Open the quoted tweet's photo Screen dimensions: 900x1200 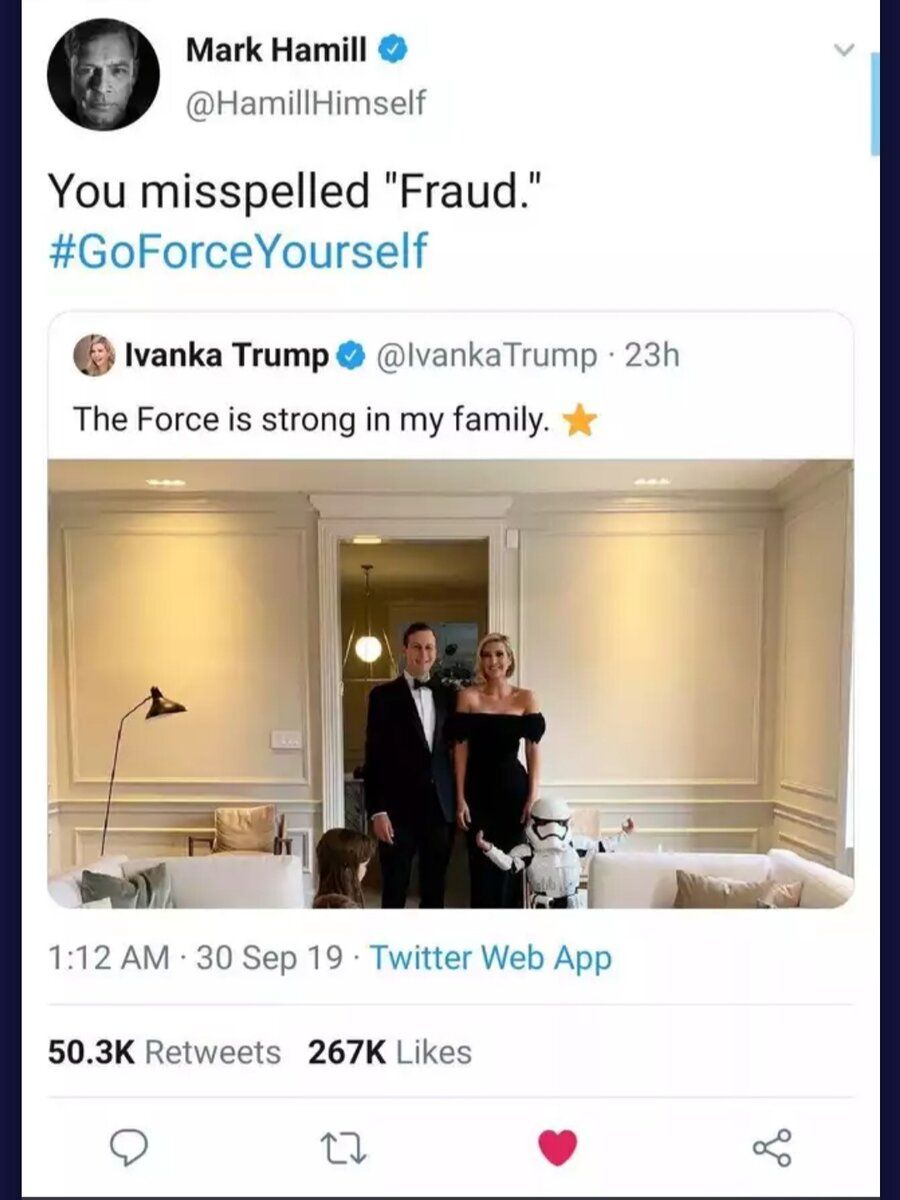(450, 684)
